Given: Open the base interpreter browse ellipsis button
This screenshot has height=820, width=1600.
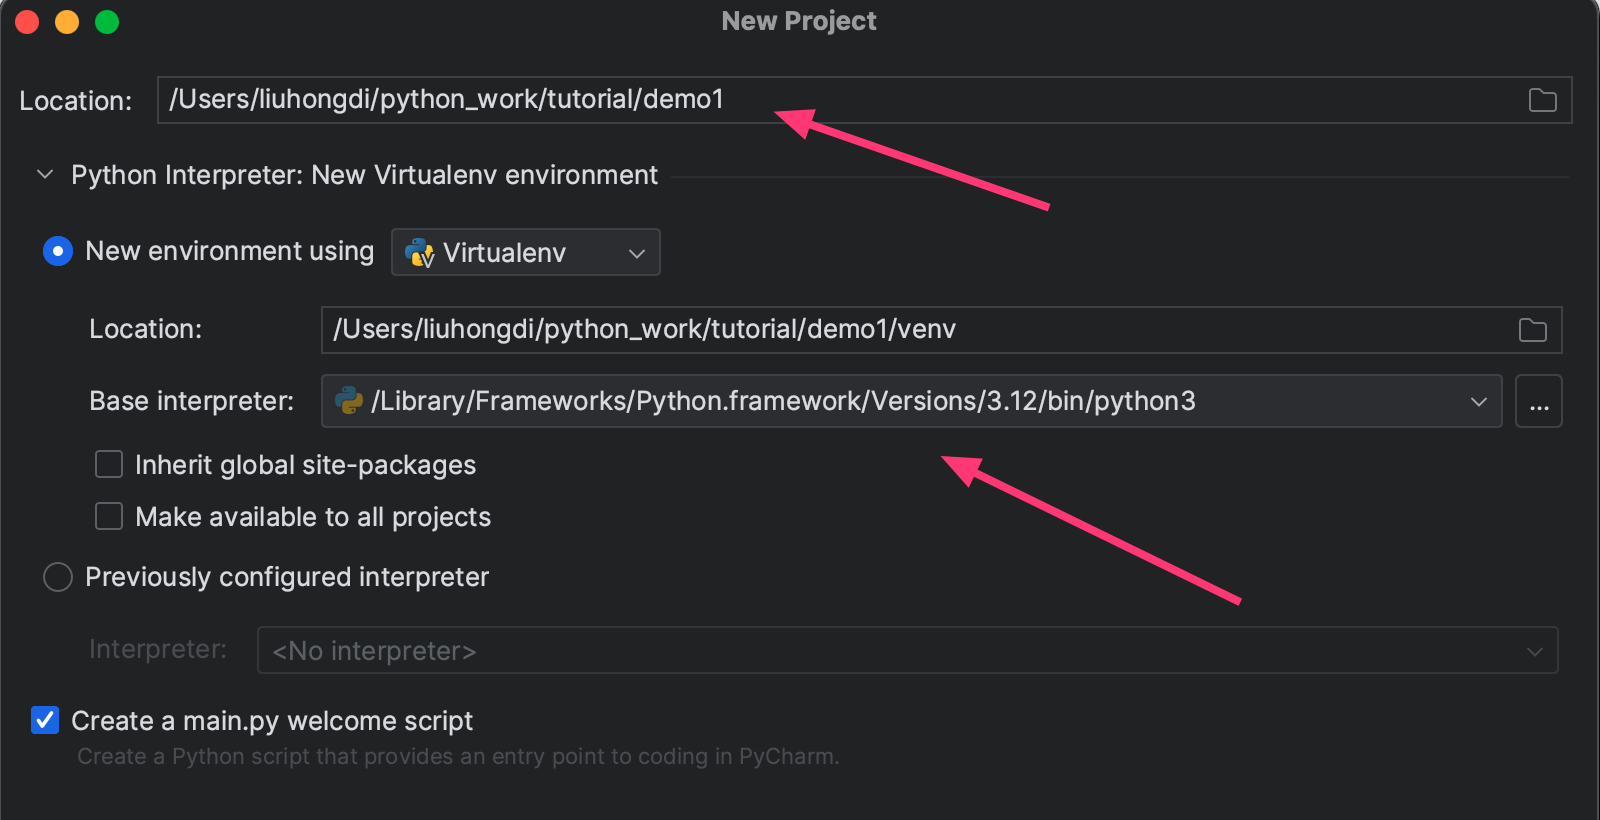Looking at the screenshot, I should (x=1538, y=401).
